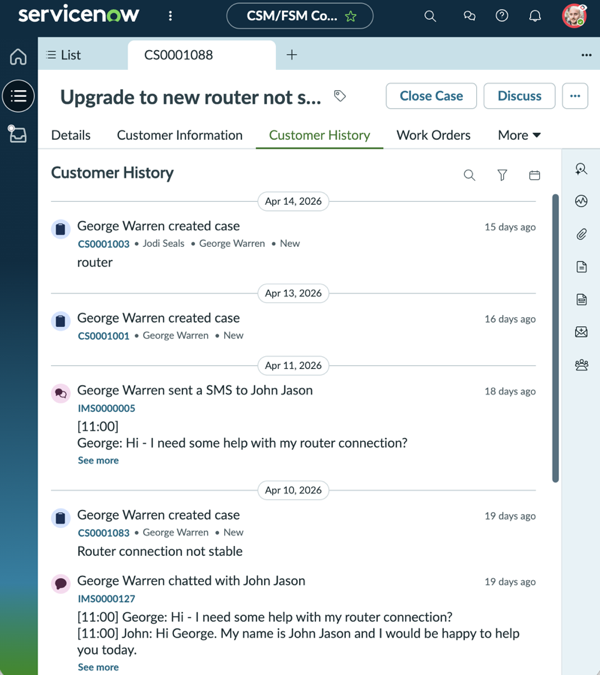Open the vertical three-dot menu beside the logo
The width and height of the screenshot is (600, 675).
click(x=170, y=16)
